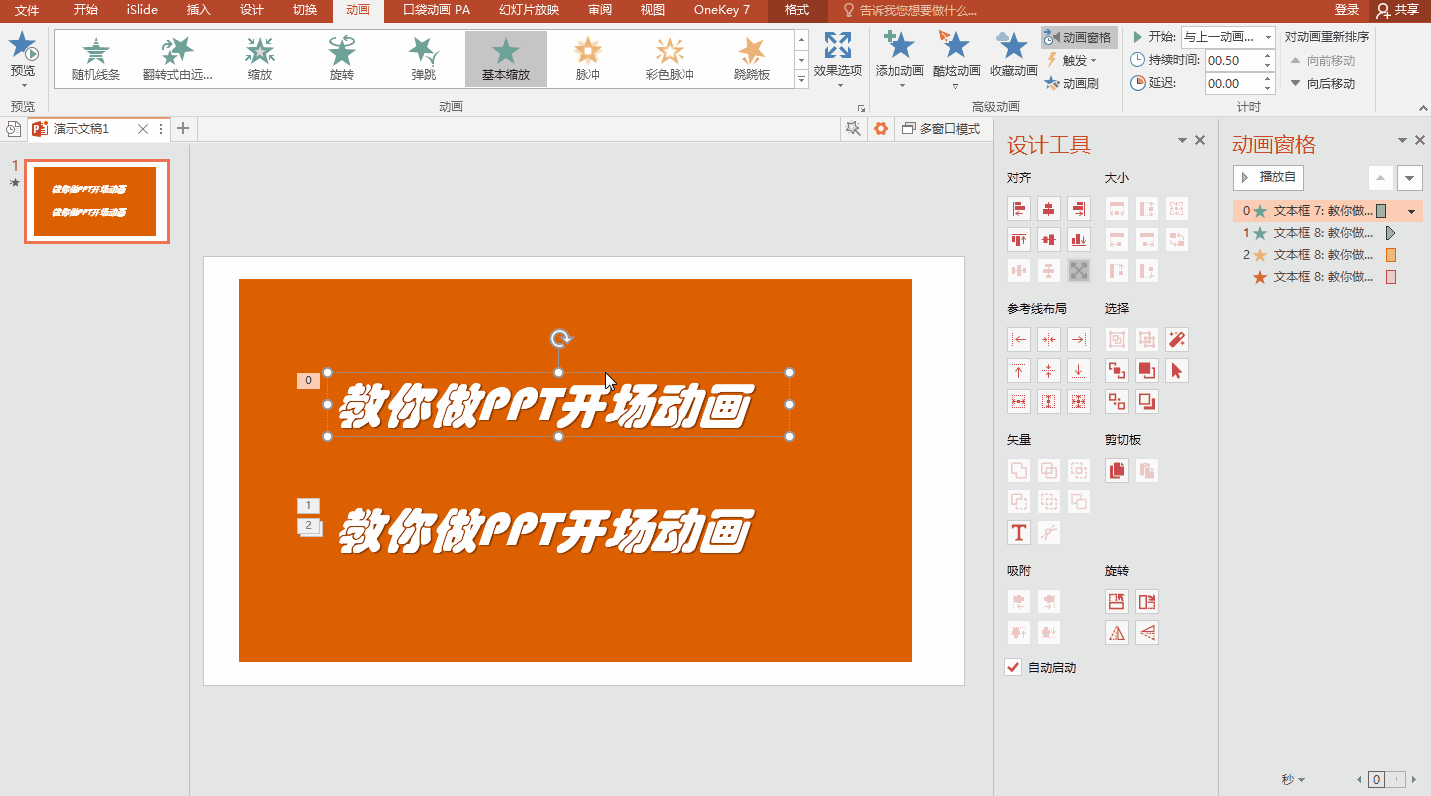Open the 切换 transitions tab
The width and height of the screenshot is (1431, 796).
[305, 10]
